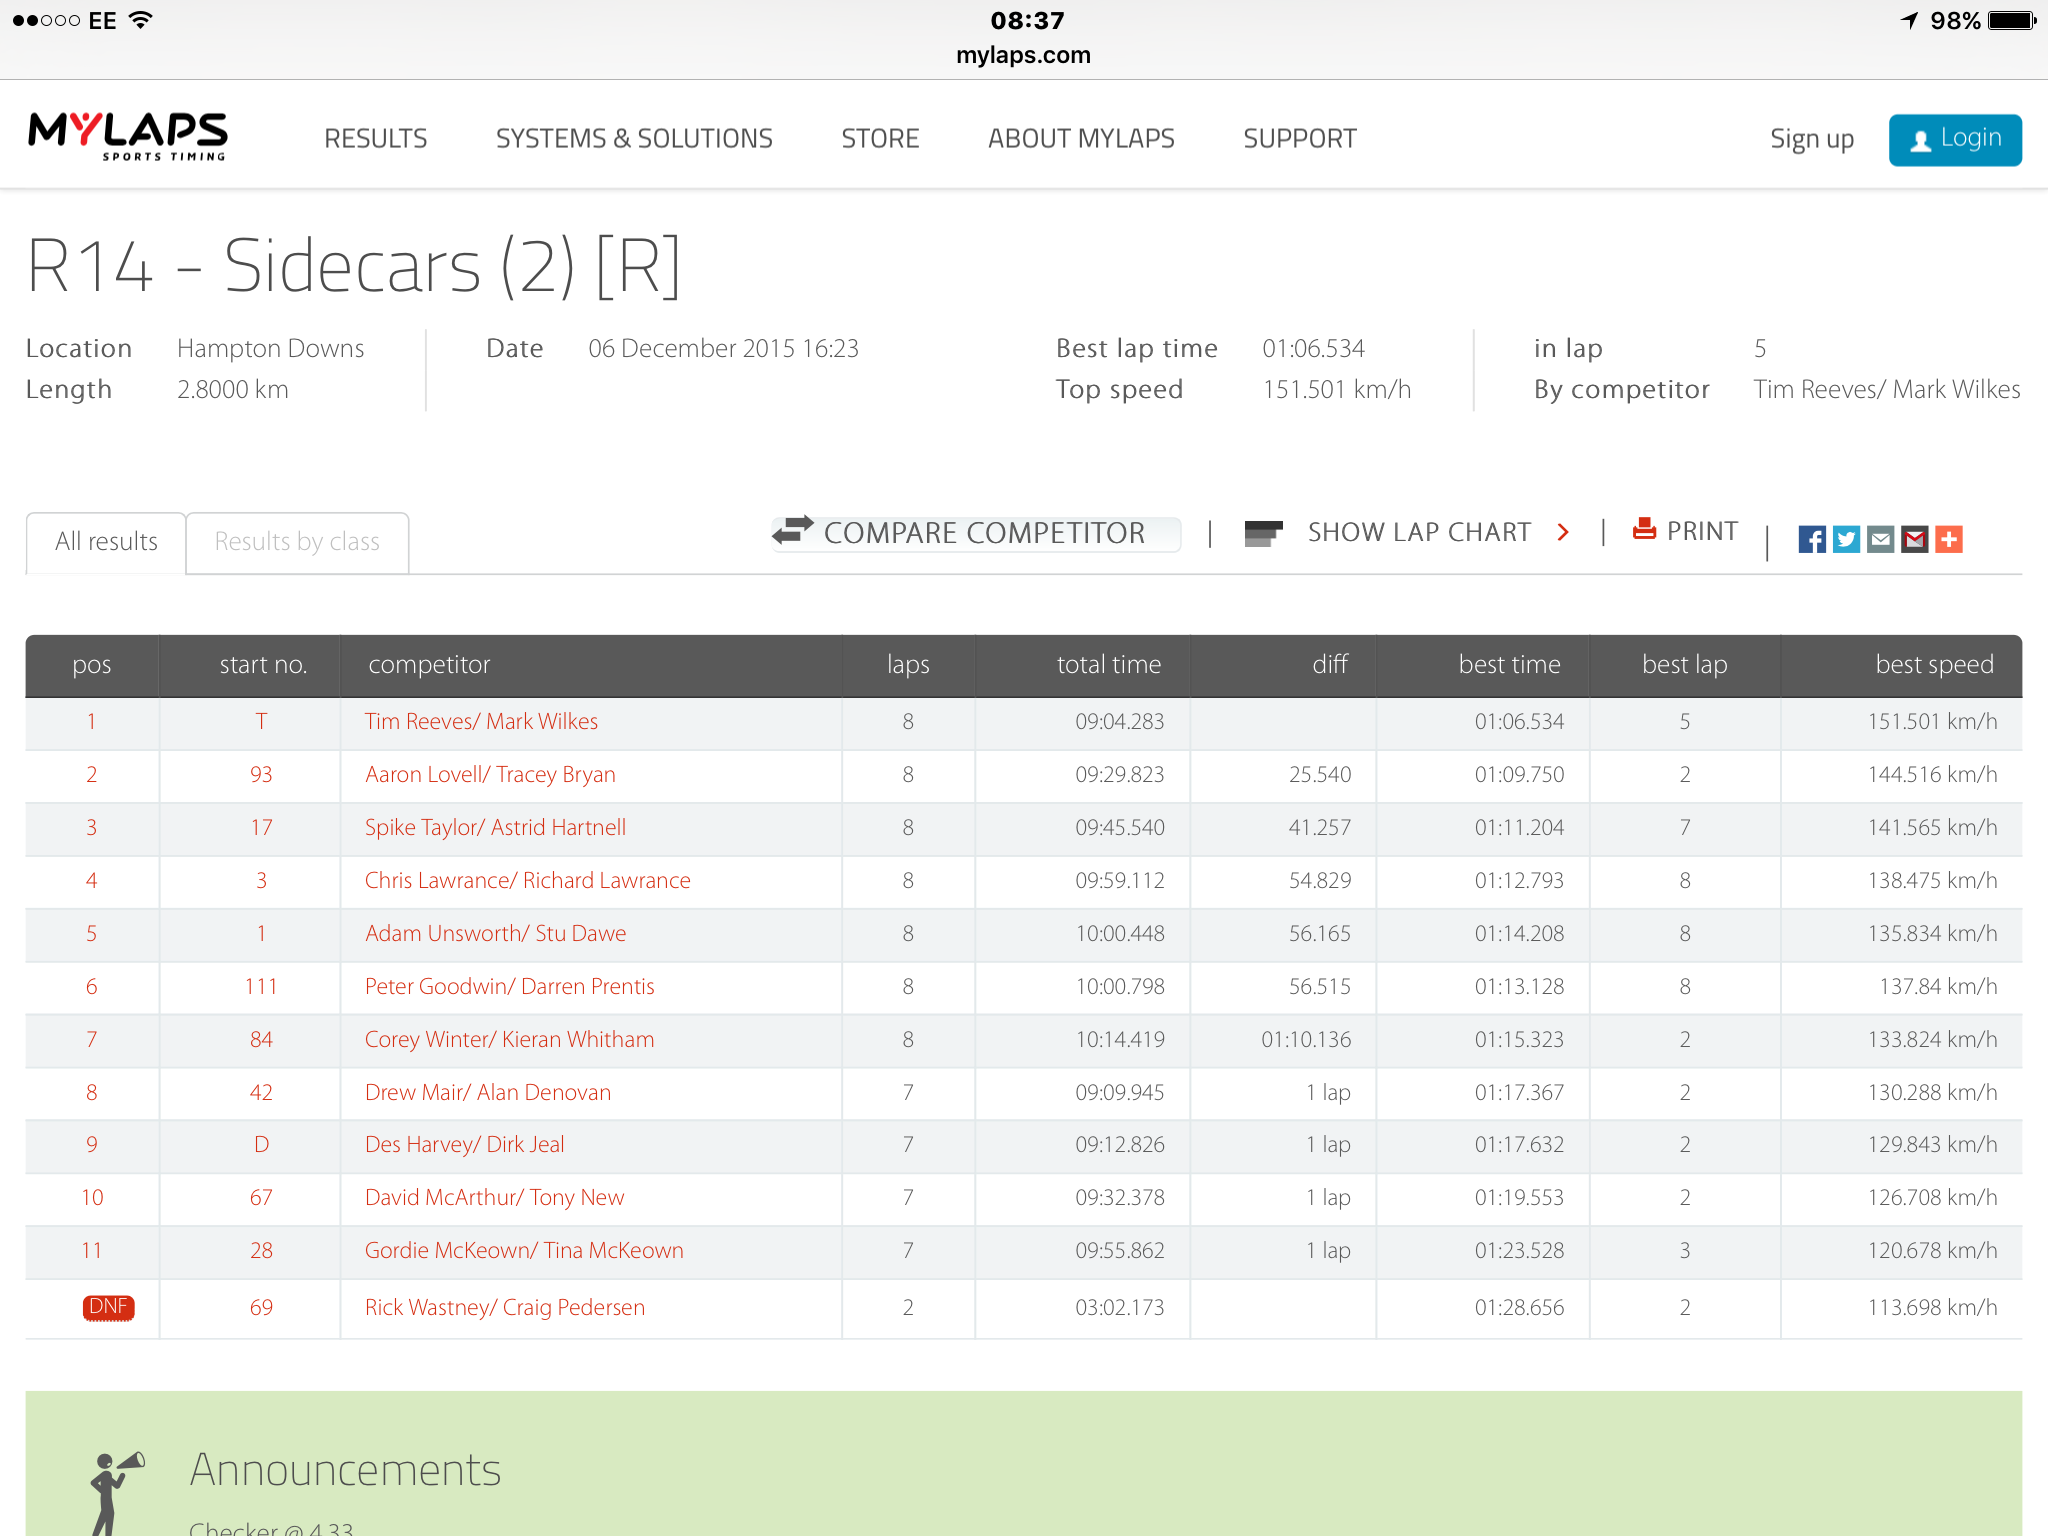2048x1536 pixels.
Task: Open competitor Corey Winter/ Kieran Whitham
Action: [x=509, y=1039]
